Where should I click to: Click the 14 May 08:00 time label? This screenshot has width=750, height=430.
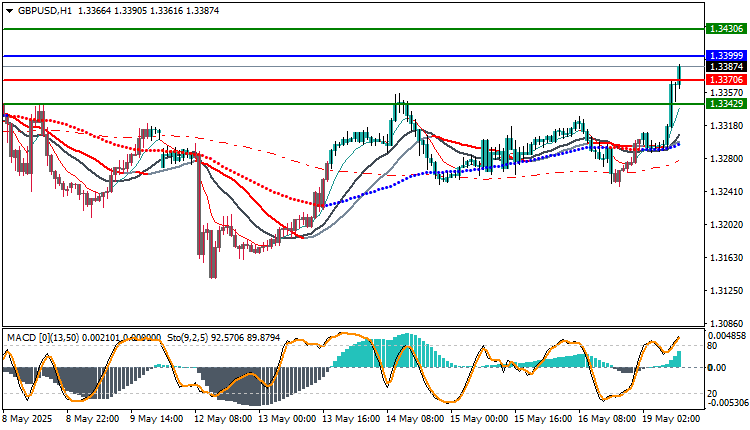coord(415,419)
